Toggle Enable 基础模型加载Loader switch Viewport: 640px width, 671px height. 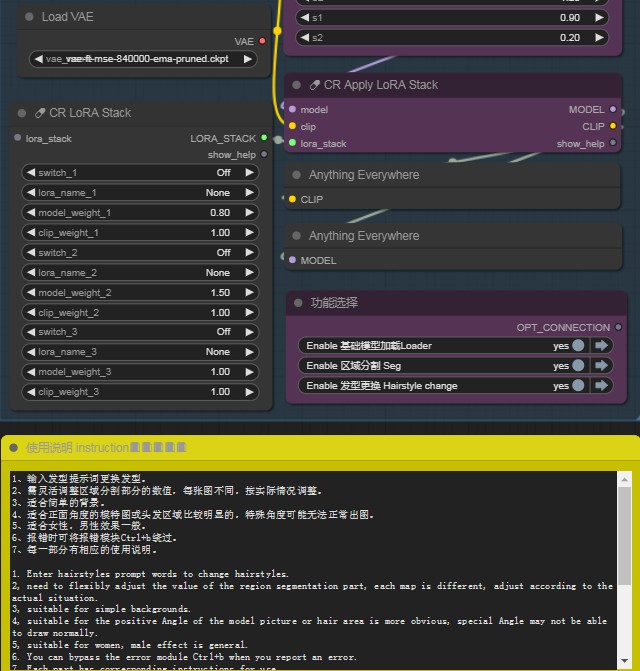pyautogui.click(x=578, y=345)
